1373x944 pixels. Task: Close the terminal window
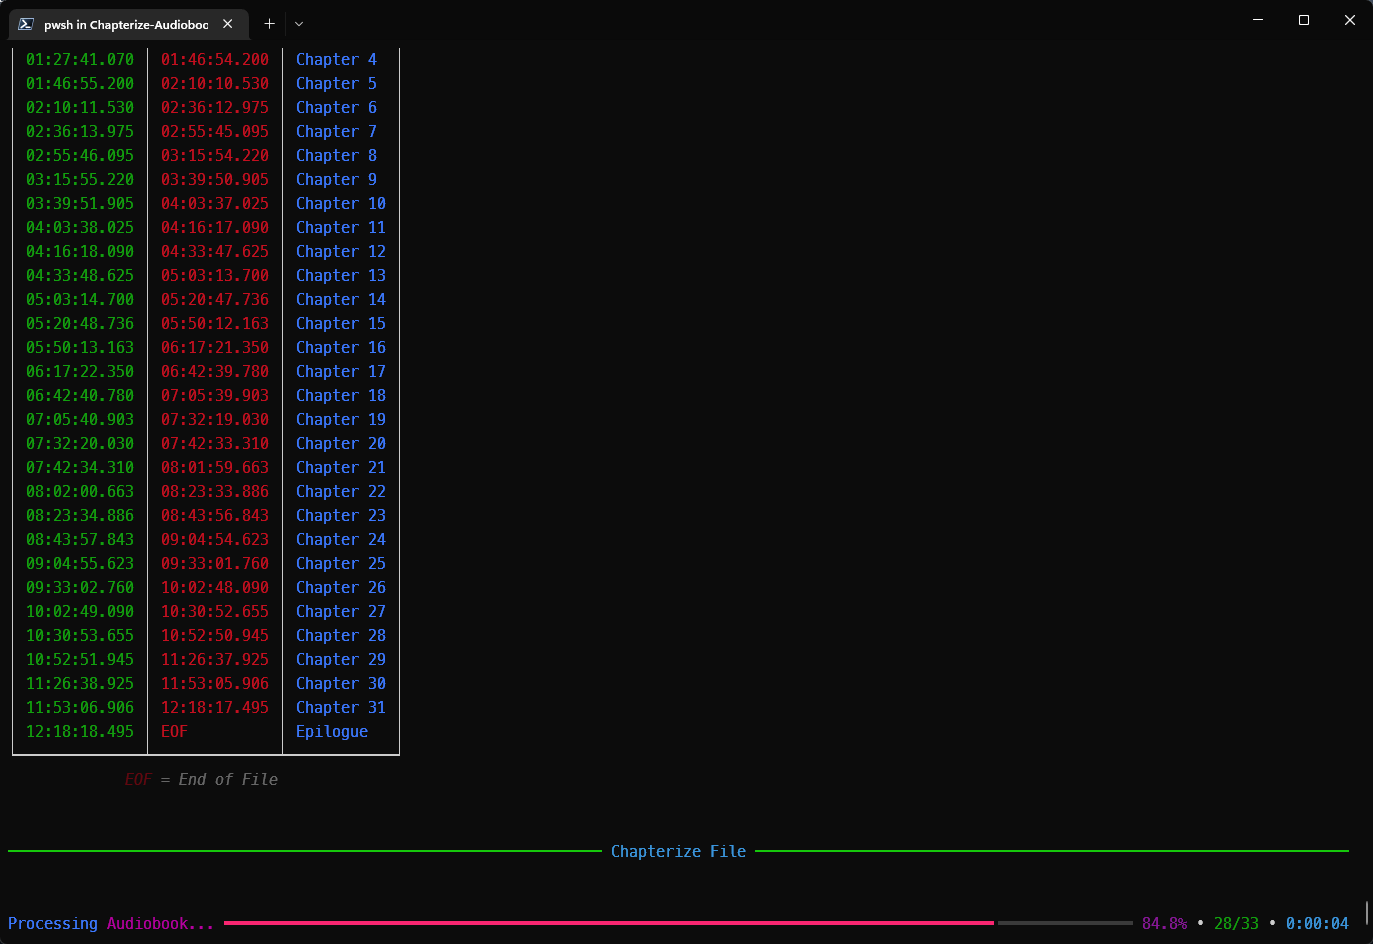(x=1350, y=20)
